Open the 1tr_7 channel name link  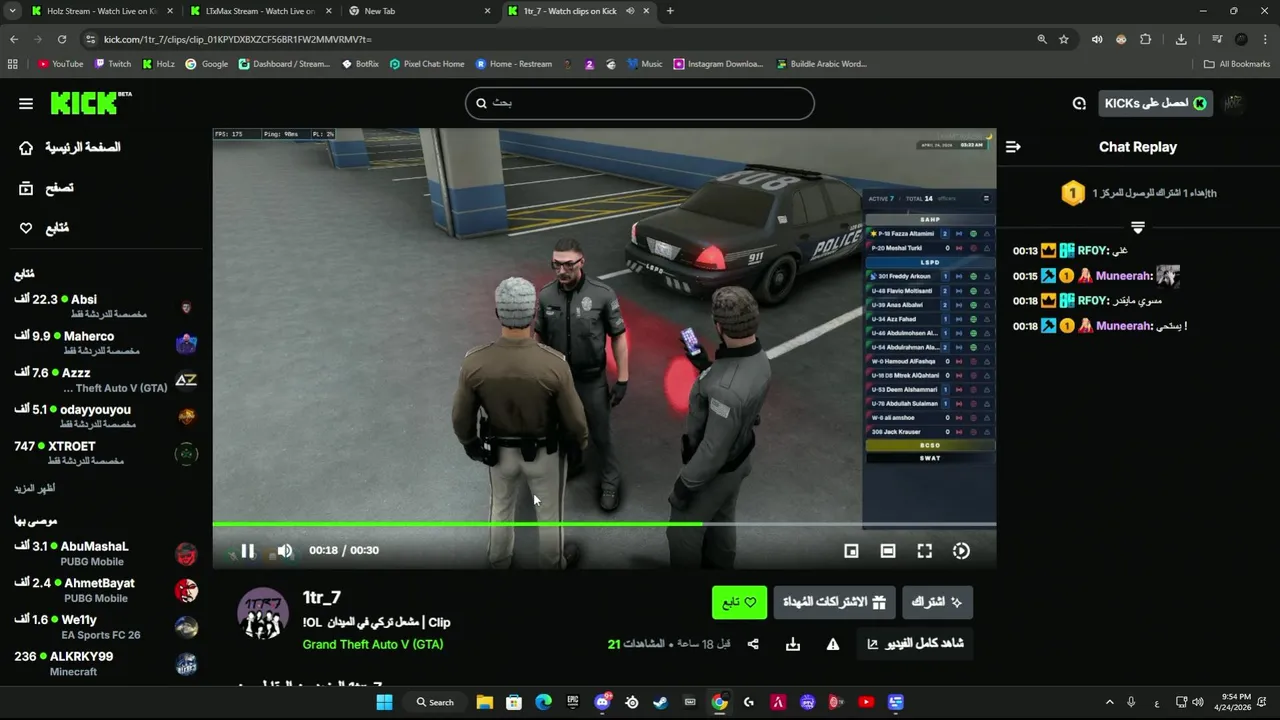[322, 597]
